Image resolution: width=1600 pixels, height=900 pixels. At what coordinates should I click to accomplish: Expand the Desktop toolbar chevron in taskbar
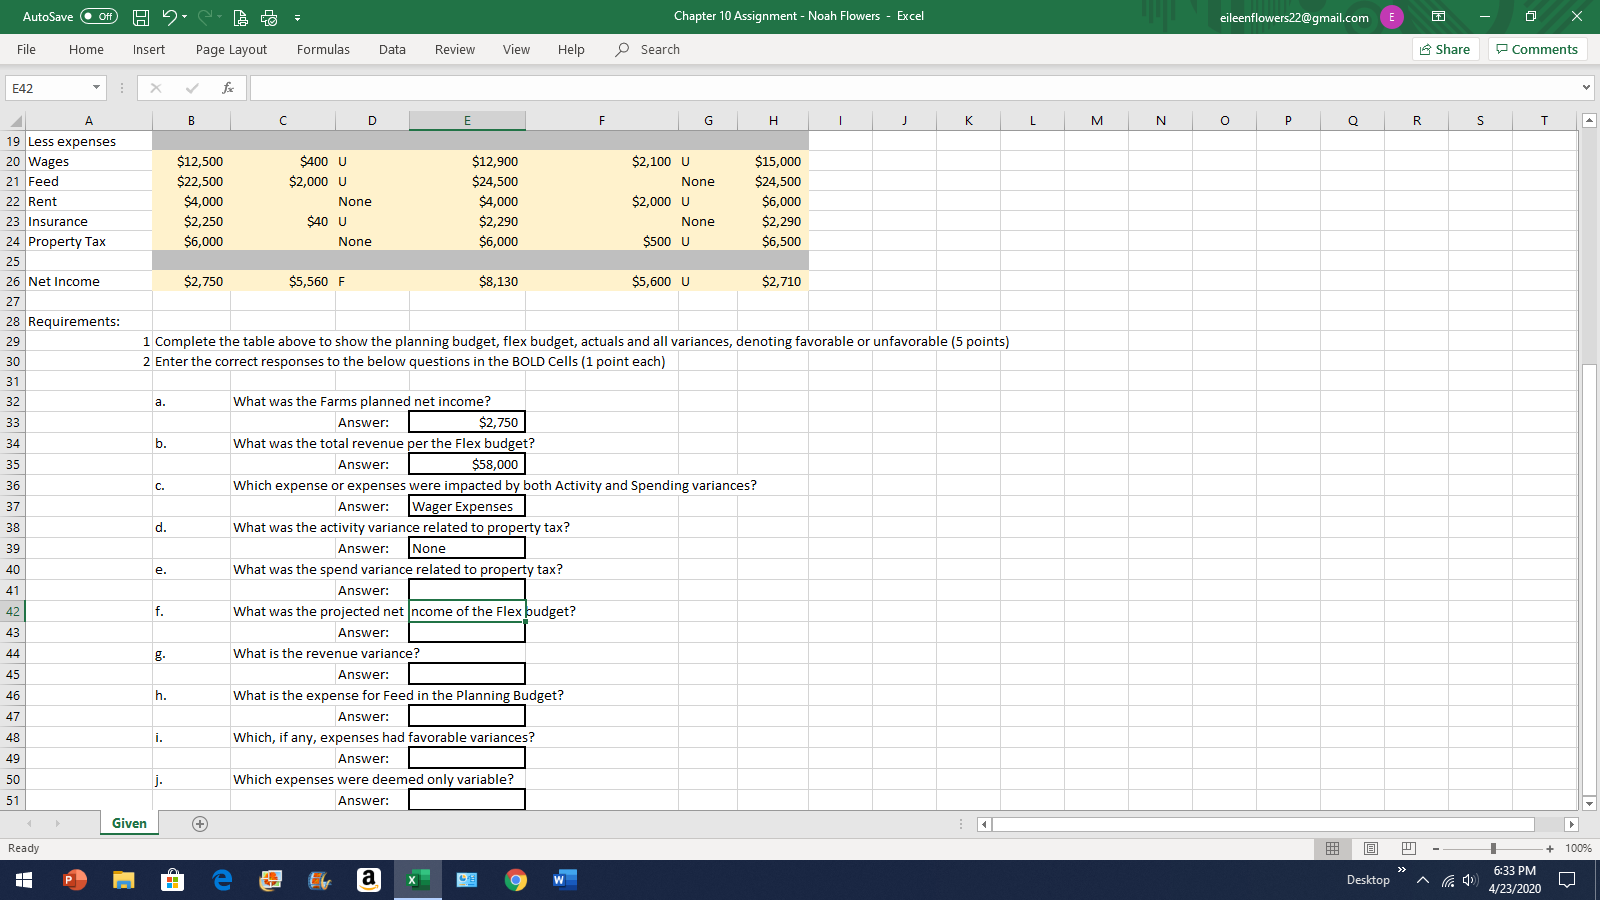1402,870
